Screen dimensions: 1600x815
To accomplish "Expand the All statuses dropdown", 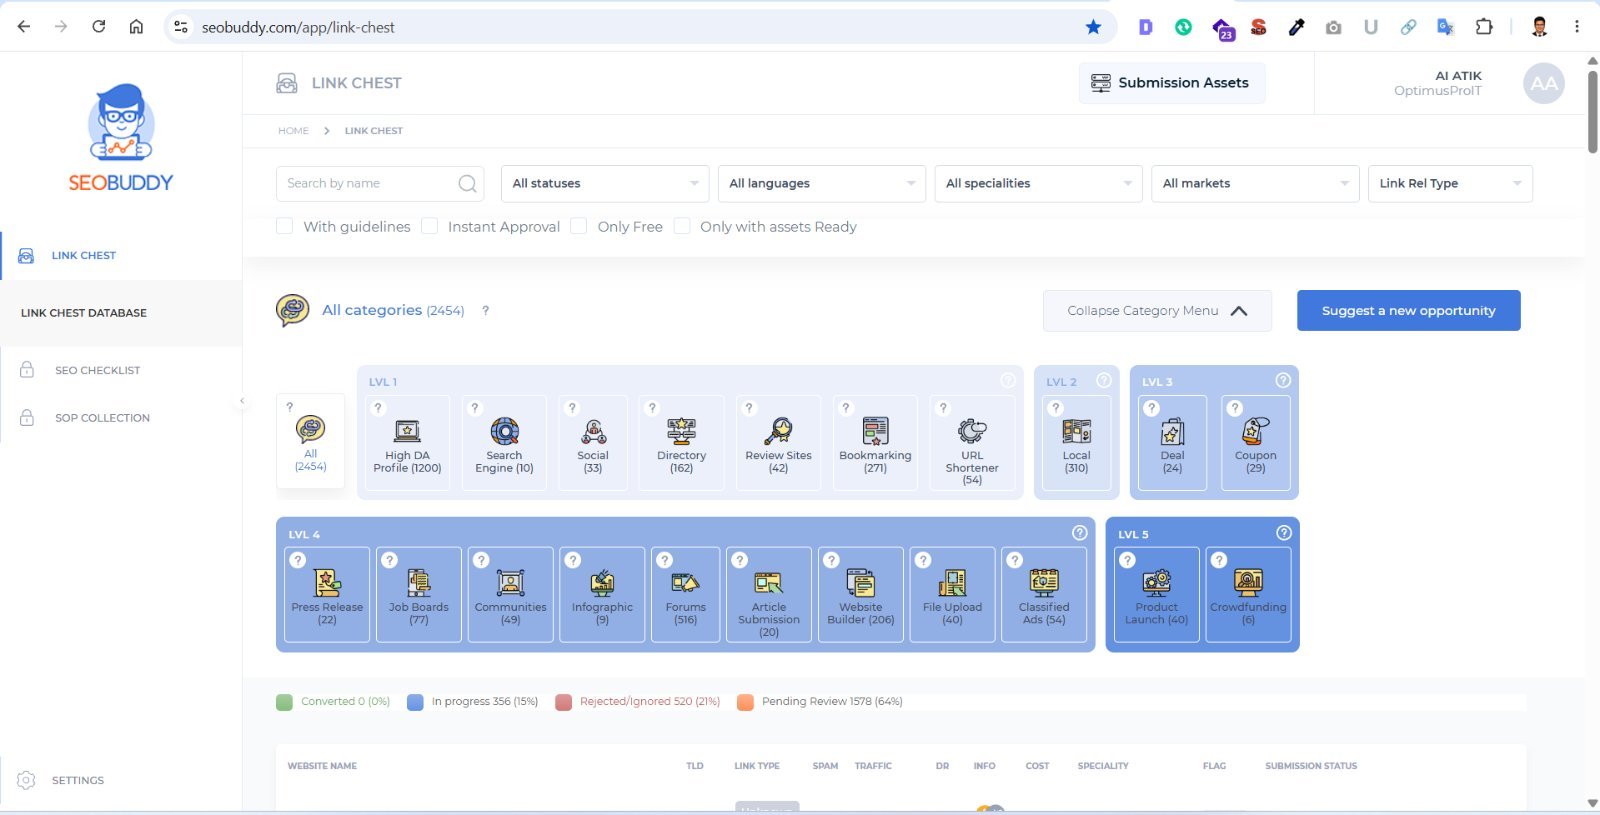I will [605, 184].
